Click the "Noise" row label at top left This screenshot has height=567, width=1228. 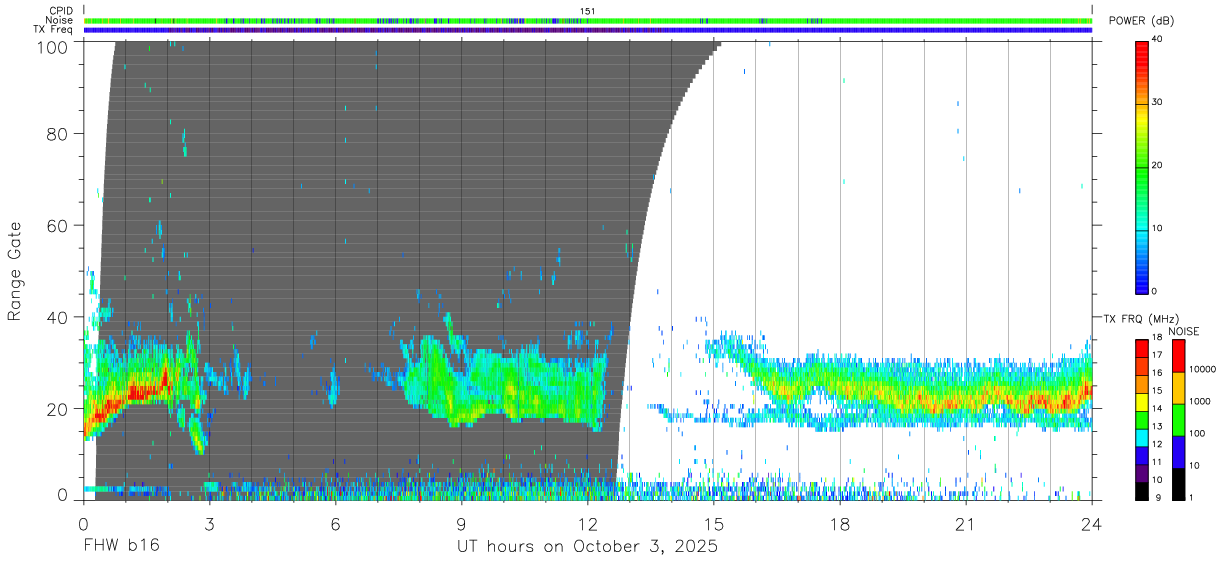[x=60, y=20]
